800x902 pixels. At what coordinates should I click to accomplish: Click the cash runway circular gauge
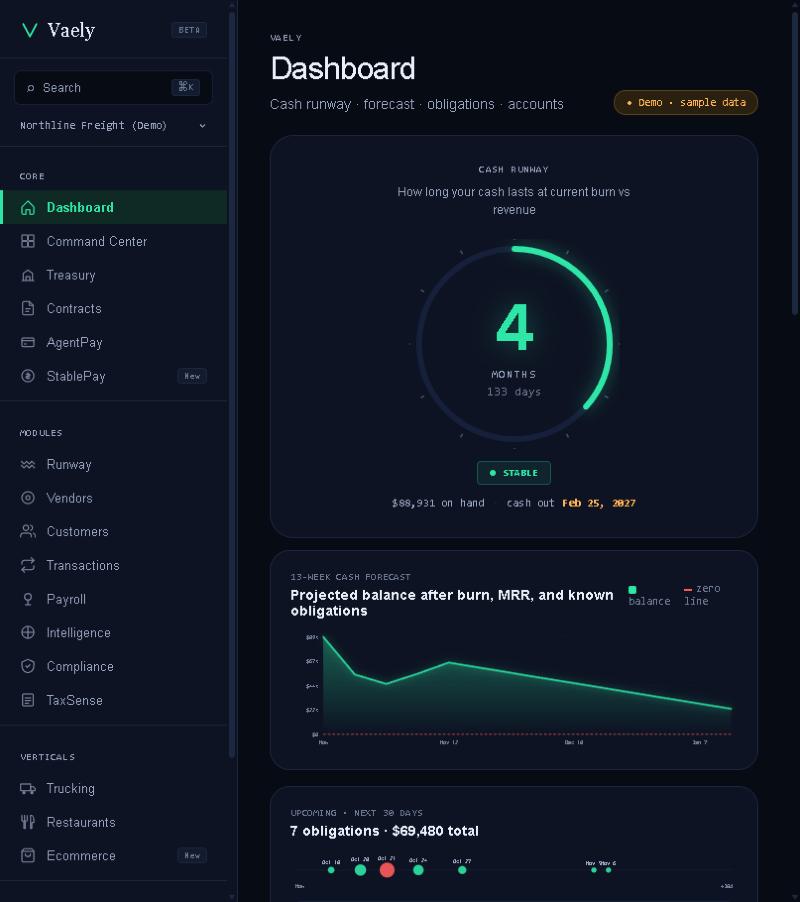click(x=514, y=344)
